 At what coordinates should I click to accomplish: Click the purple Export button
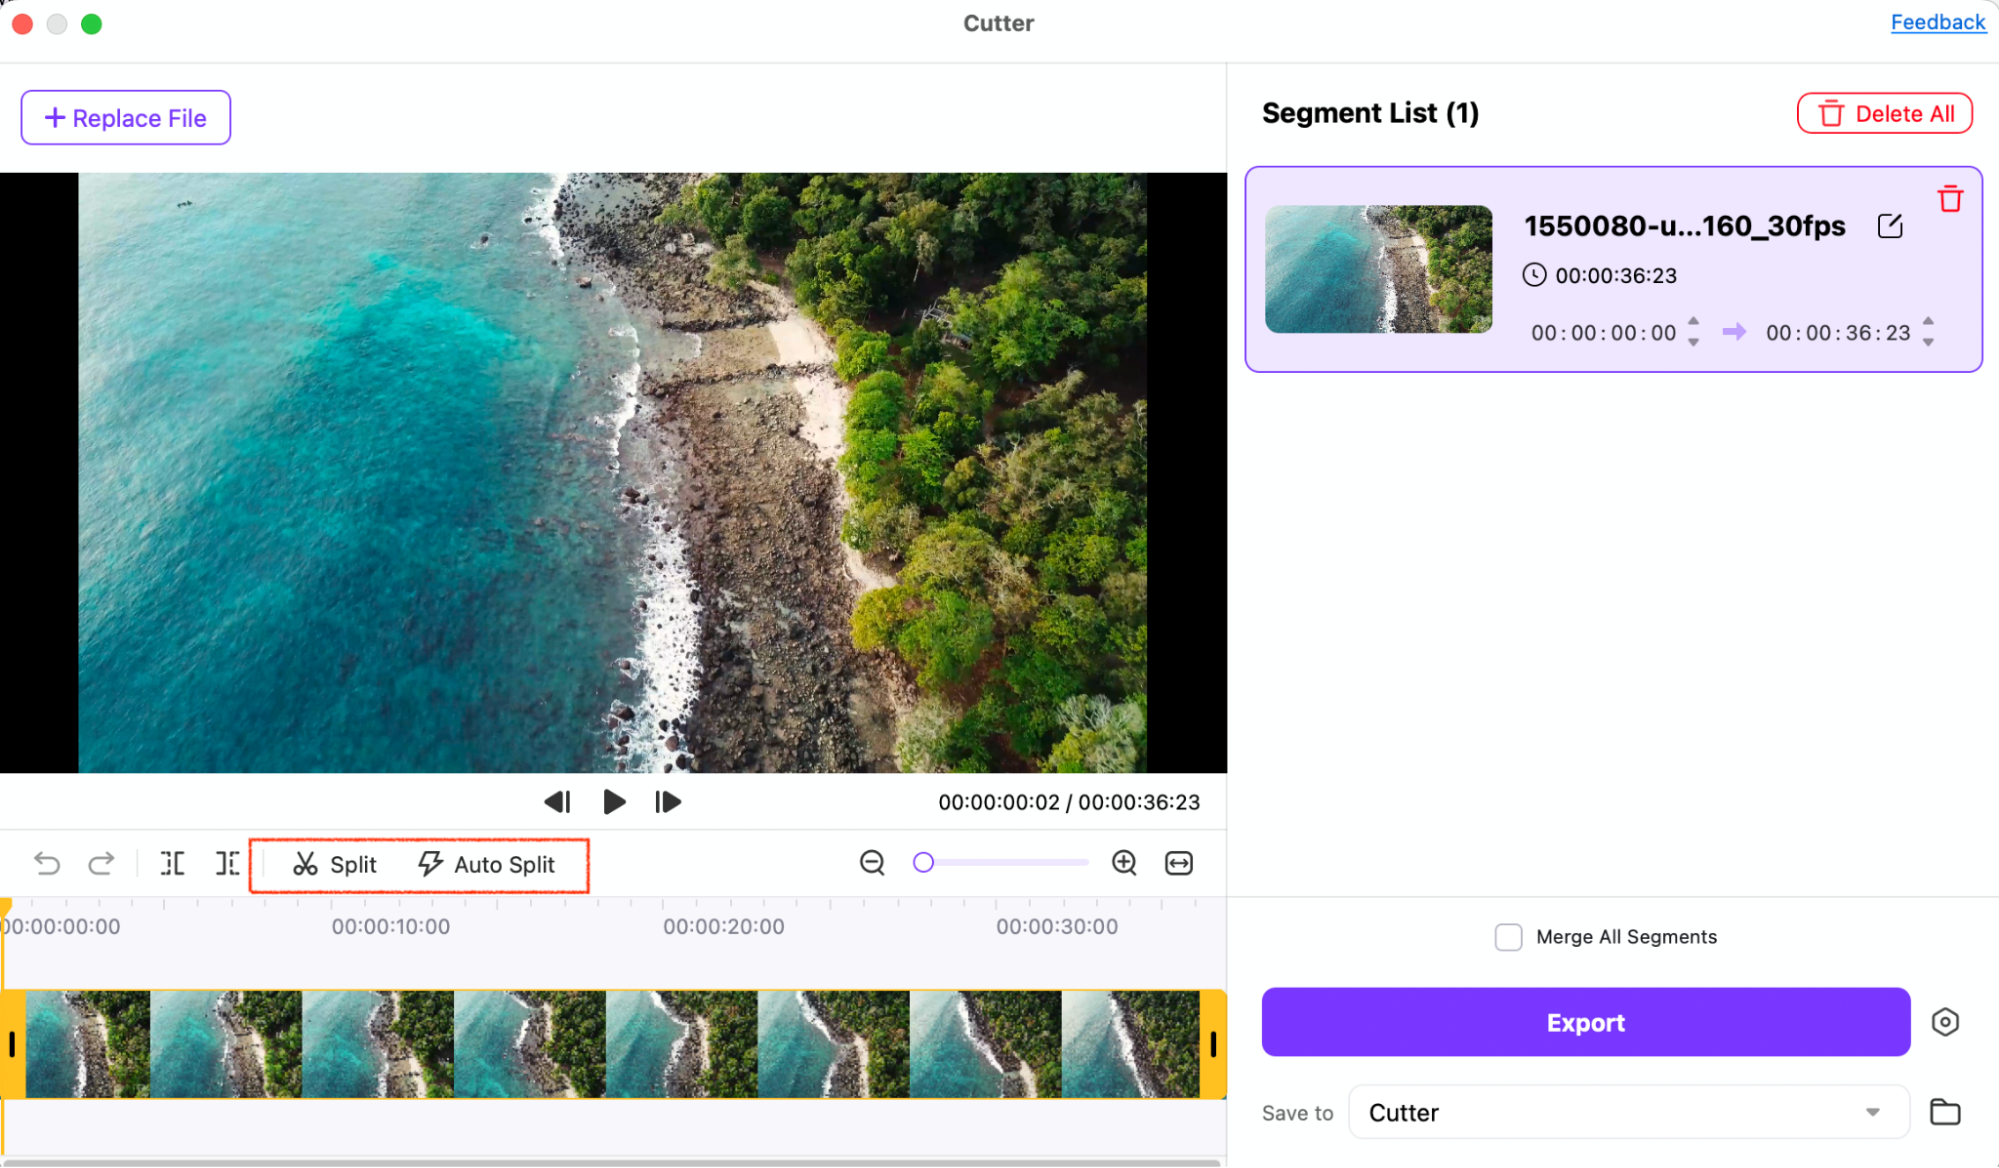(x=1585, y=1022)
